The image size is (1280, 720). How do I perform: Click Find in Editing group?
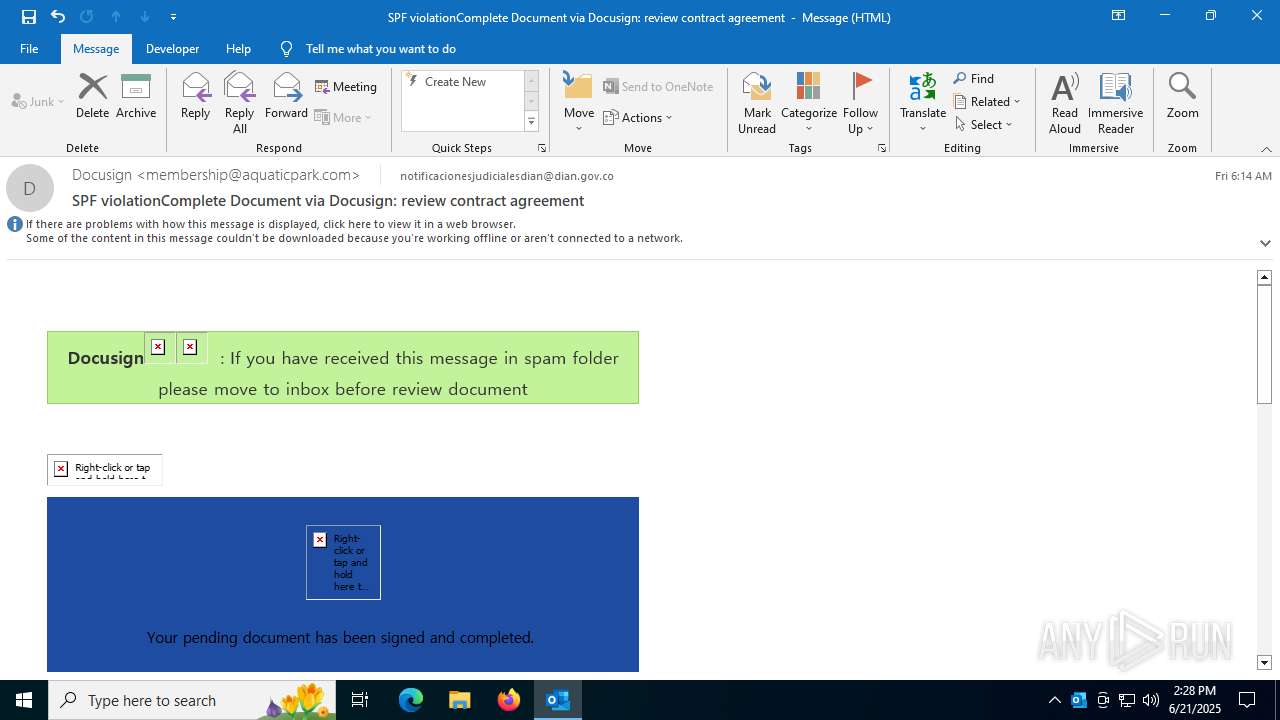click(974, 79)
